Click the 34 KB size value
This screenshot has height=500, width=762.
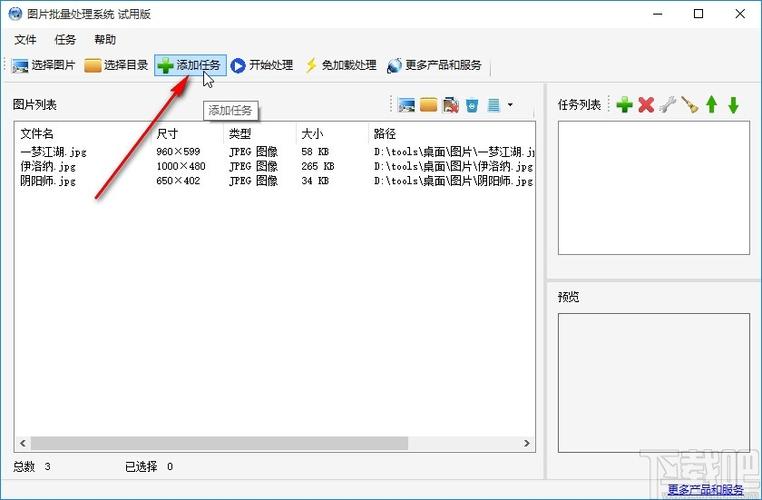(x=315, y=181)
